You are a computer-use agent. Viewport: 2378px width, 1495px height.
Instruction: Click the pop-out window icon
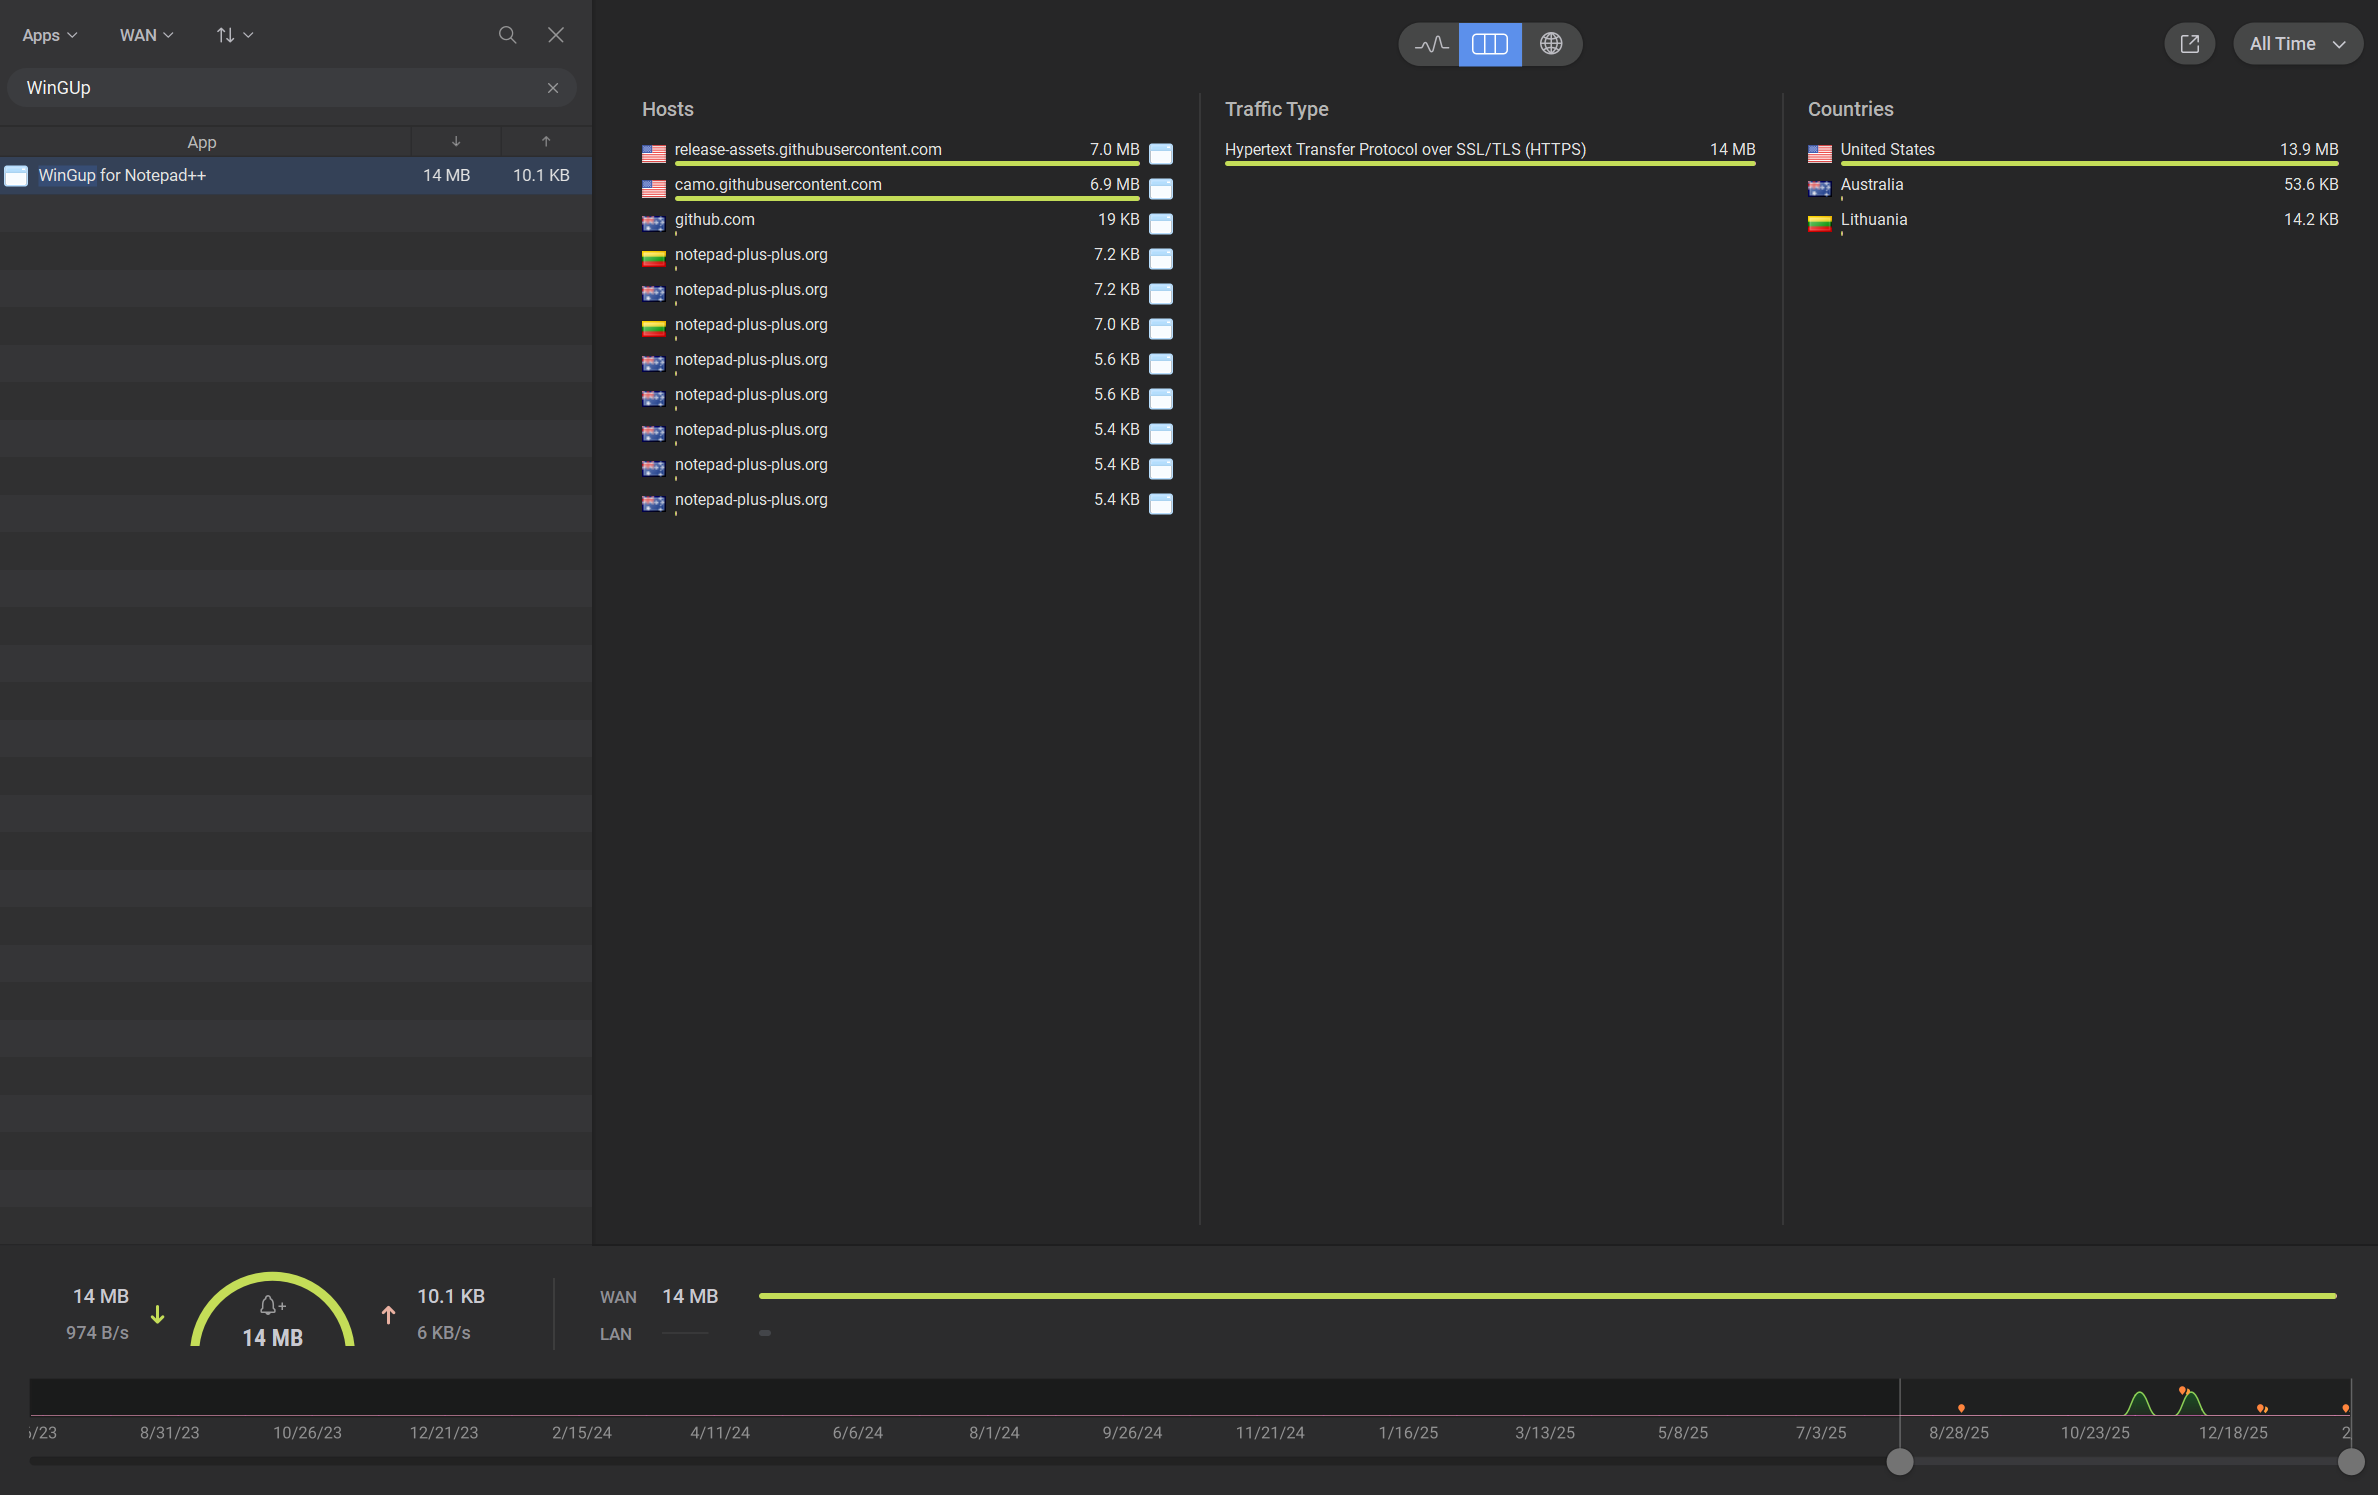(2189, 44)
